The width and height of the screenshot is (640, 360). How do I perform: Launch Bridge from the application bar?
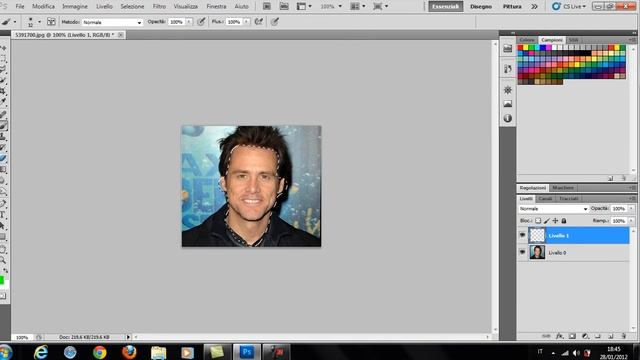tap(267, 6)
